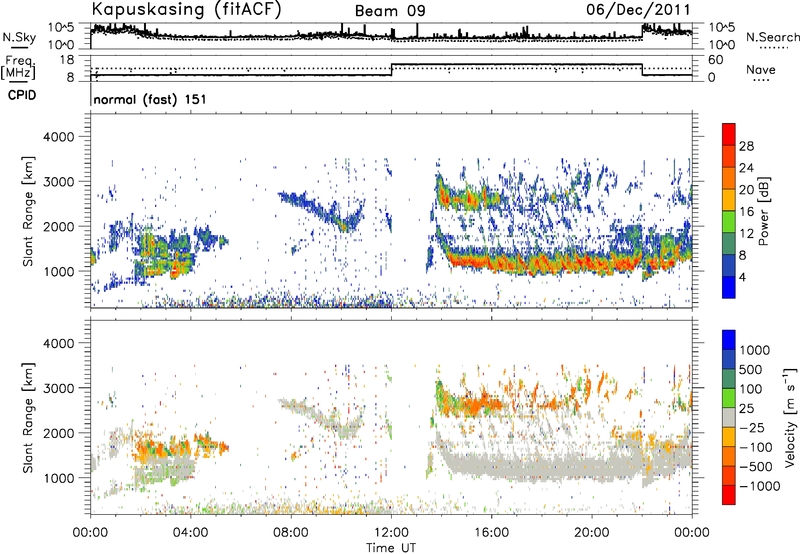Select the "normal (fast) 151" CPID text
Screen dimensions: 800x554
coord(150,99)
